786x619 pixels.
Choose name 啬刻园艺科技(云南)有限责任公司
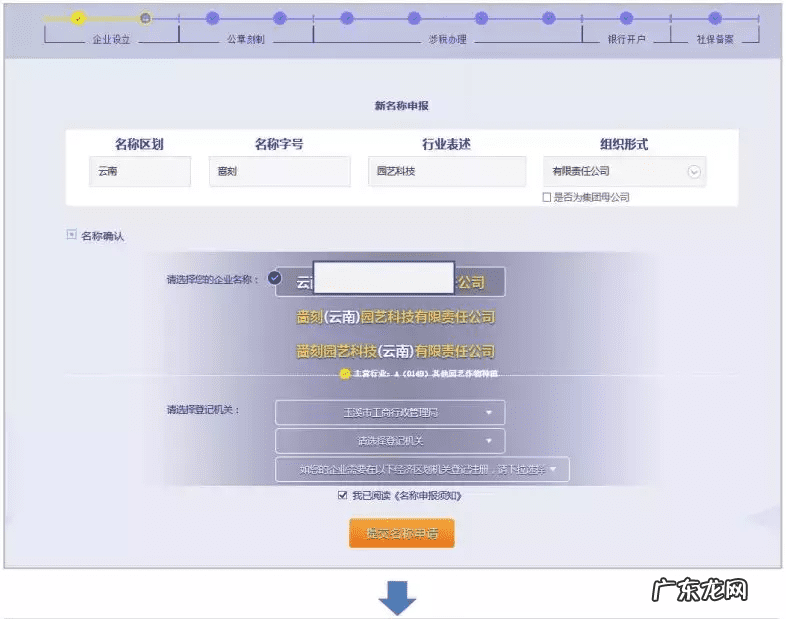pyautogui.click(x=396, y=351)
